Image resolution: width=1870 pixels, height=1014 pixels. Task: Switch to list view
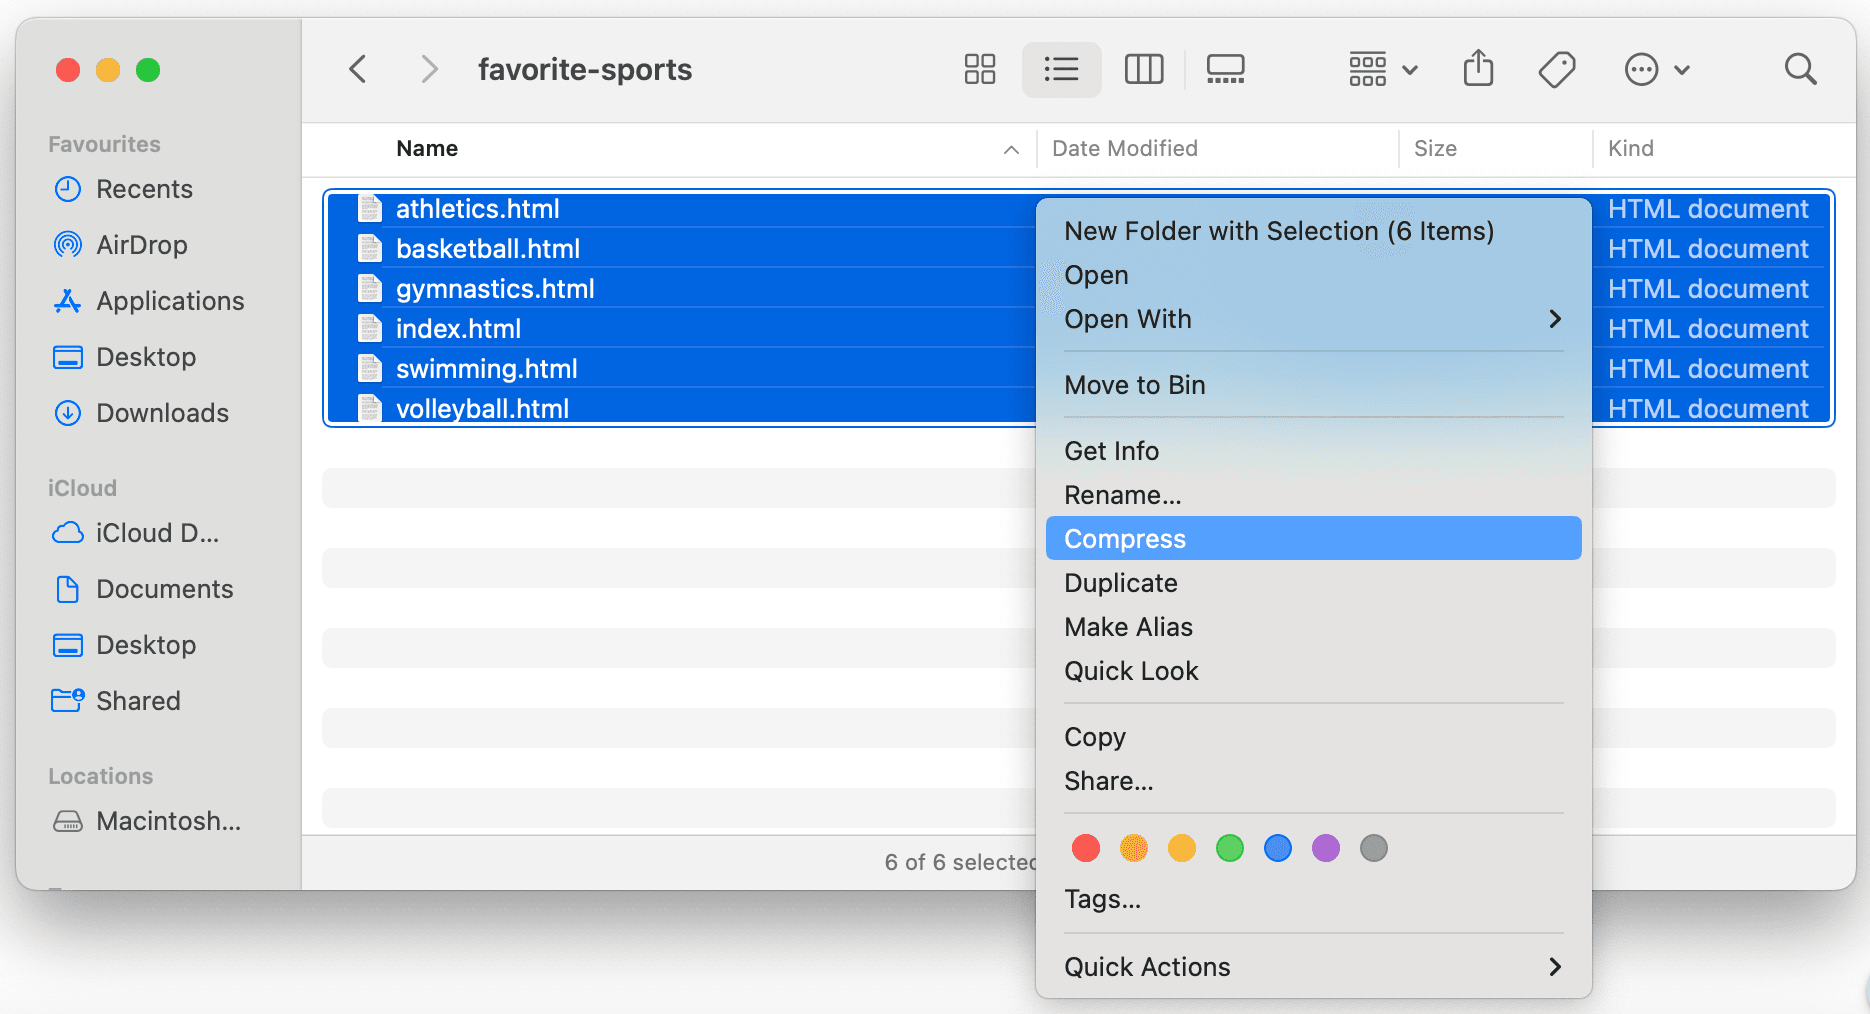[1061, 69]
